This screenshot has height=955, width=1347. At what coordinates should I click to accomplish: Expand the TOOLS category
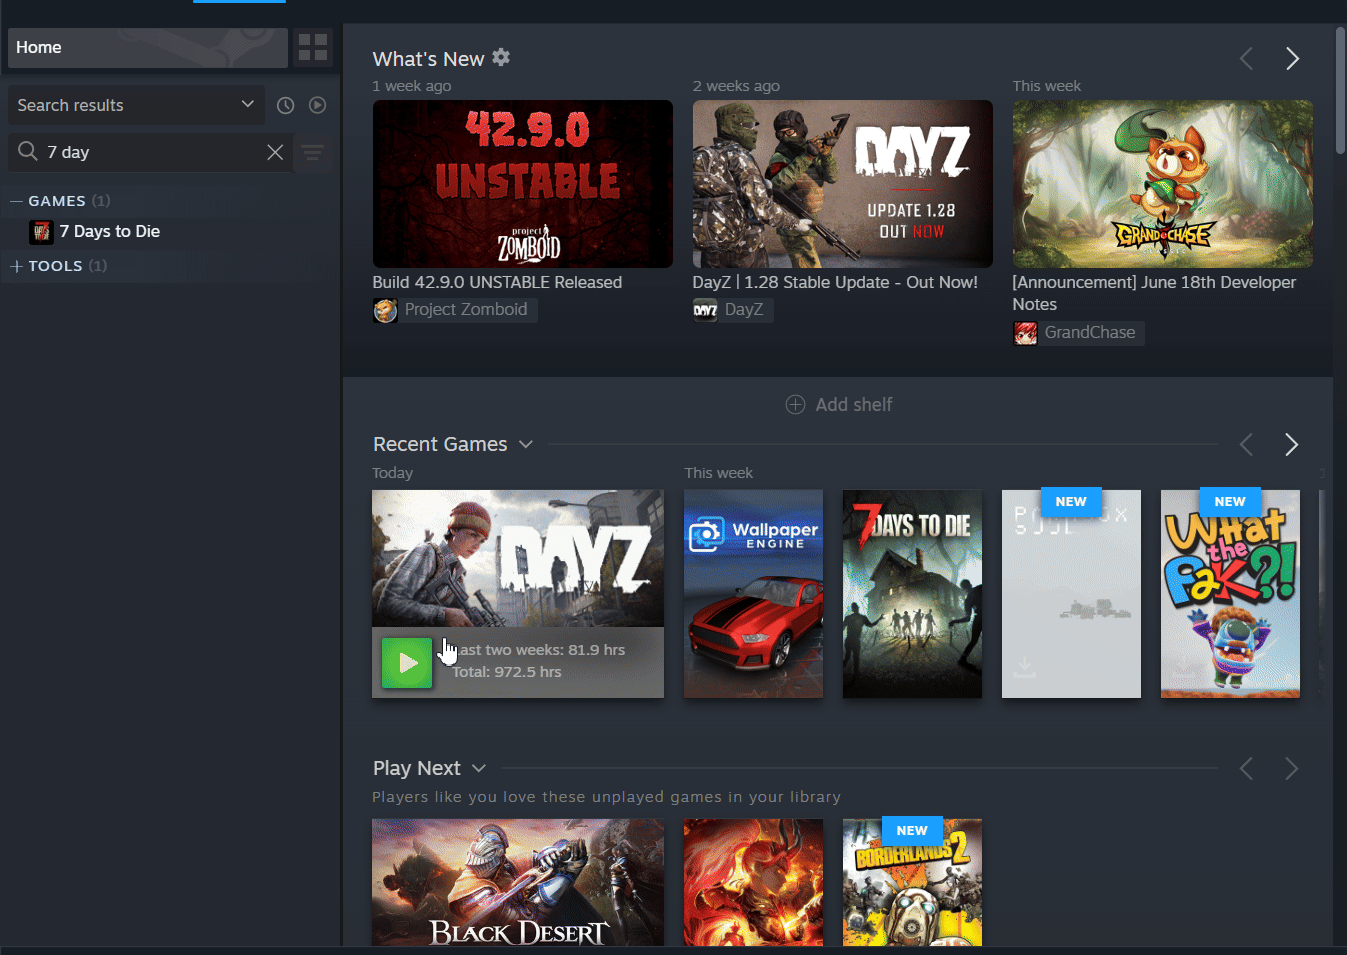(16, 266)
